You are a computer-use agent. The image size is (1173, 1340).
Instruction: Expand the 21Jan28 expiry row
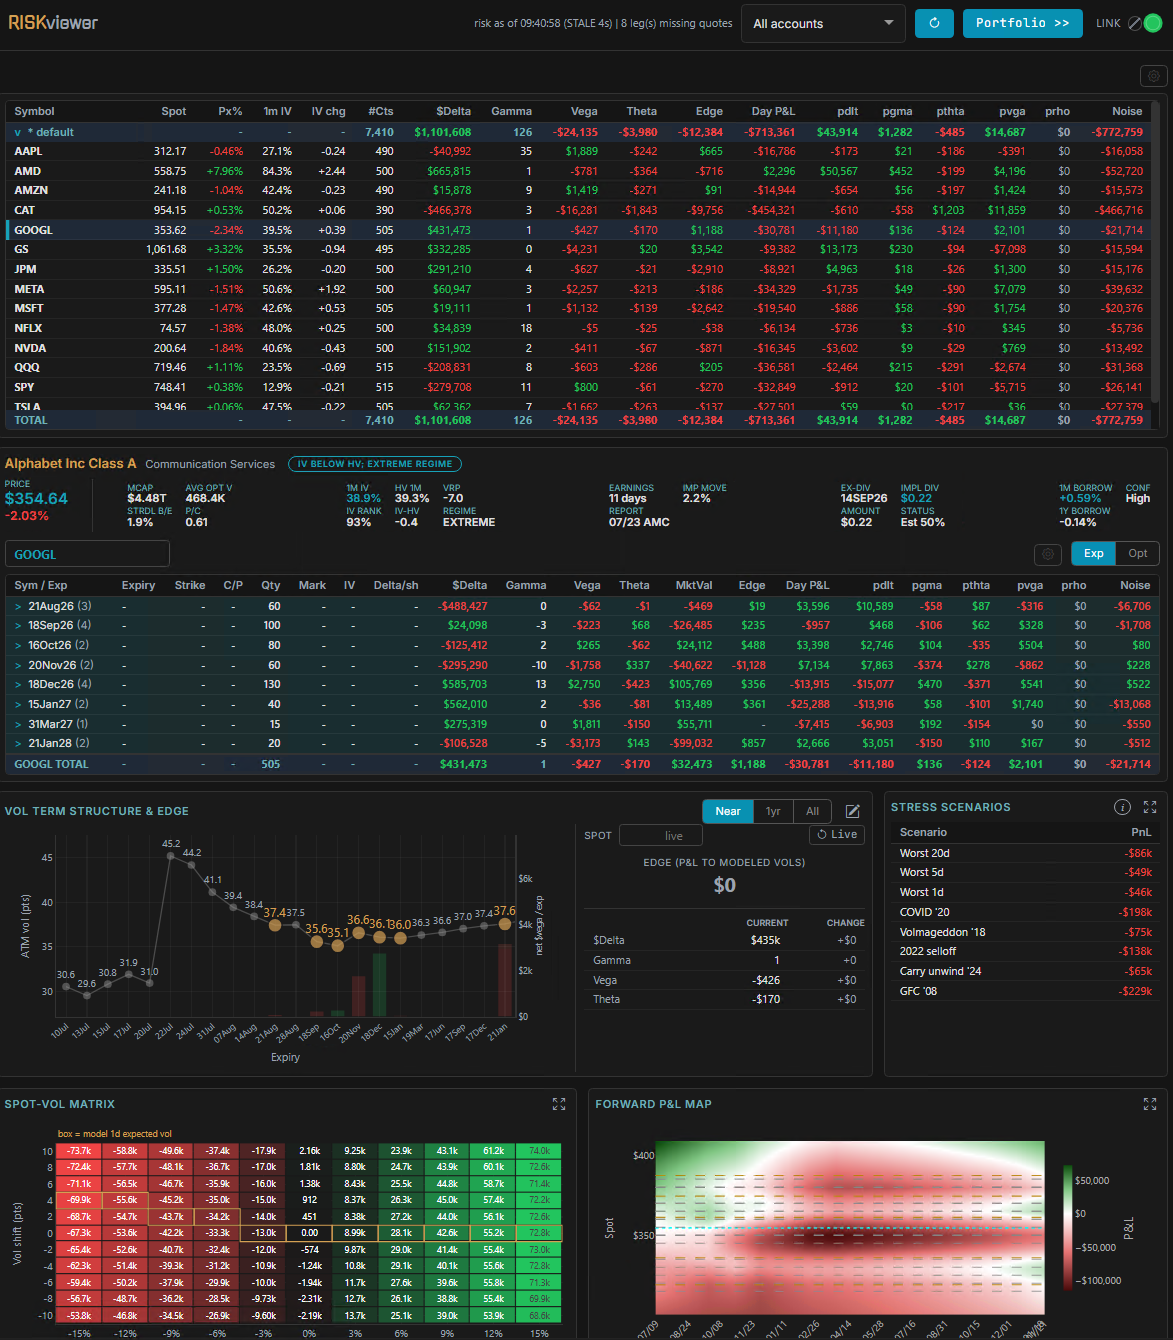pyautogui.click(x=18, y=743)
